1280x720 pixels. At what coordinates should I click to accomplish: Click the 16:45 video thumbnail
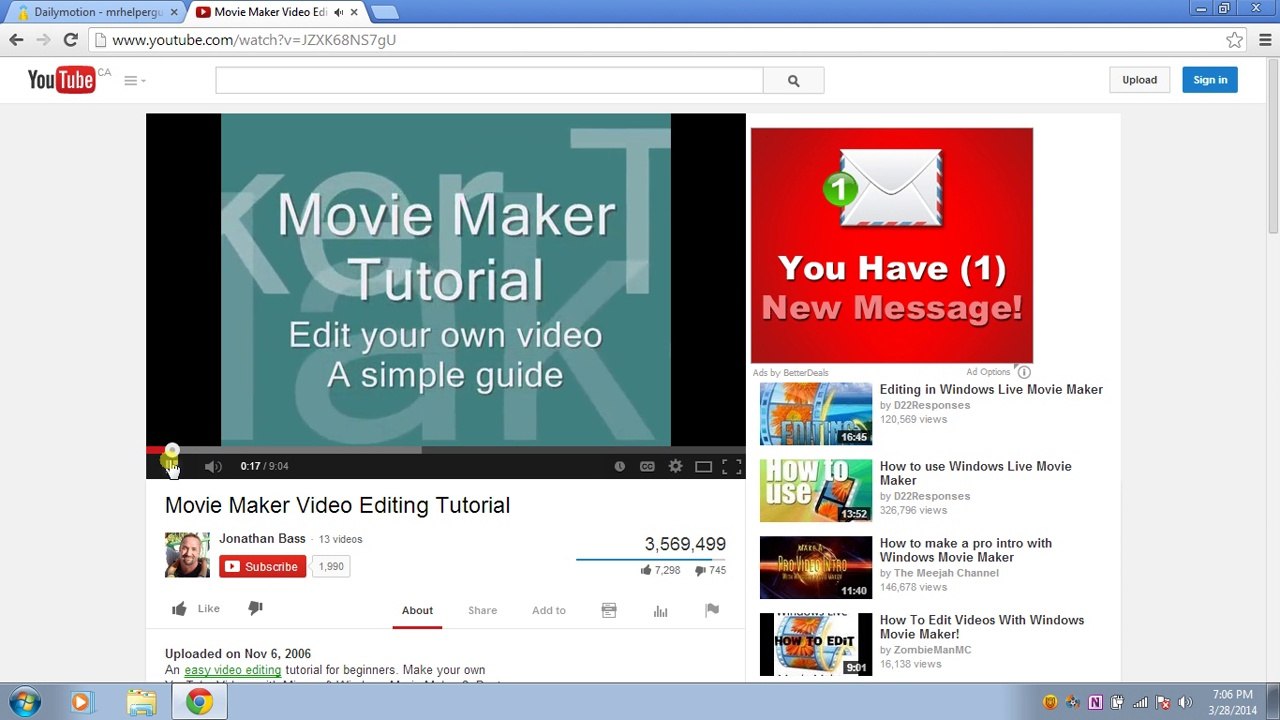[x=816, y=414]
